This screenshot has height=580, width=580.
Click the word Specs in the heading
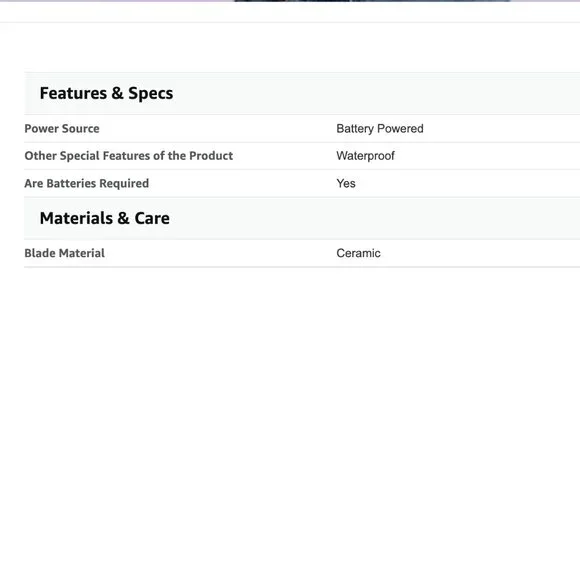pyautogui.click(x=151, y=93)
